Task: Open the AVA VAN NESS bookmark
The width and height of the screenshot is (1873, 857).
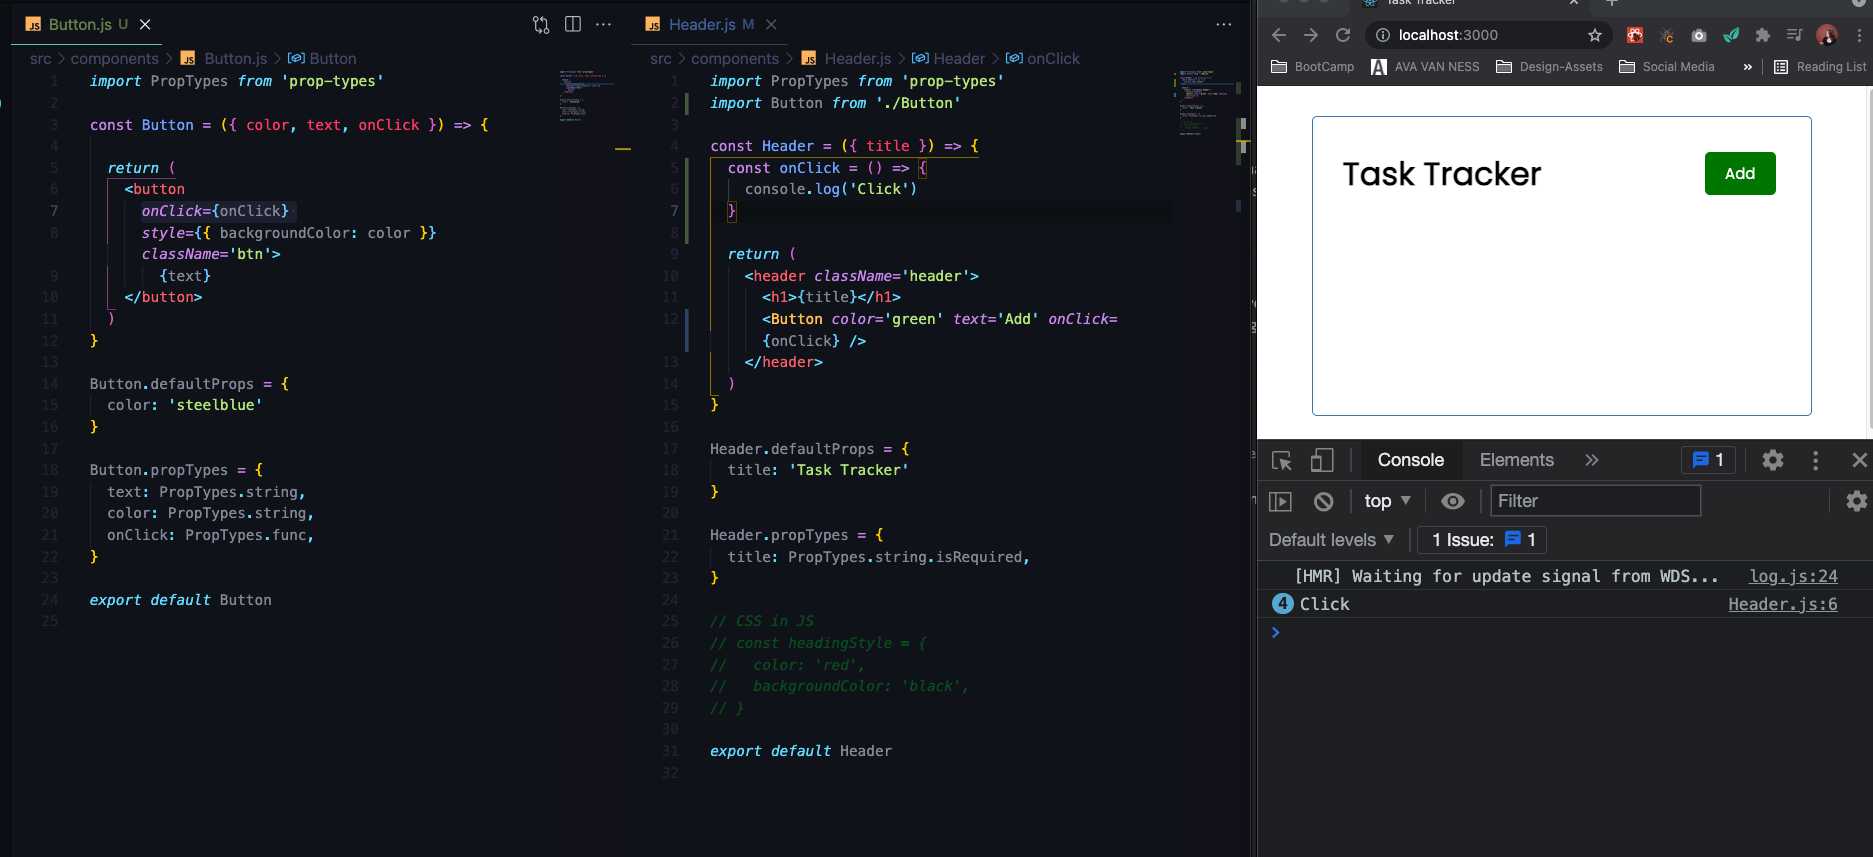Action: 1425,67
